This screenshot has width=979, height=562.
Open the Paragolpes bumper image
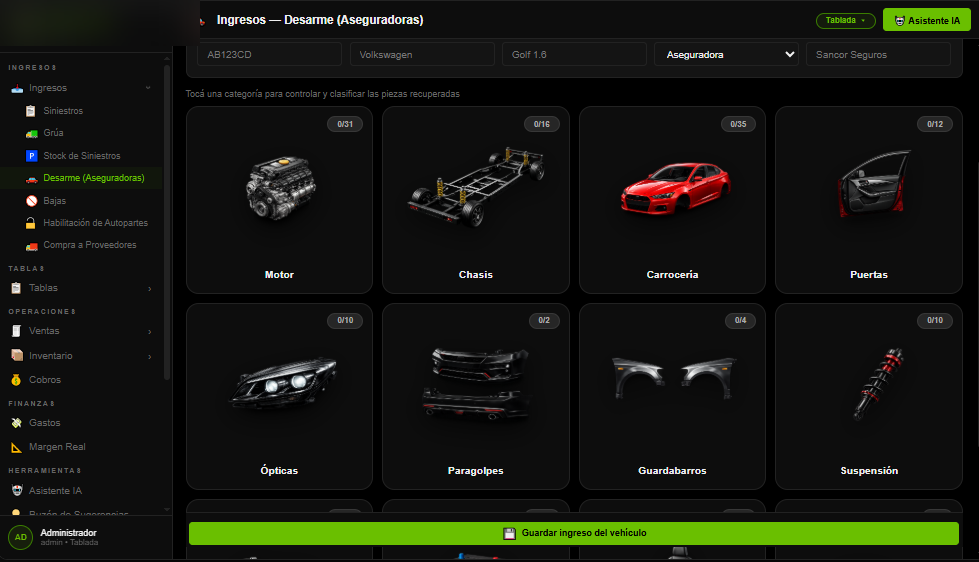click(476, 382)
